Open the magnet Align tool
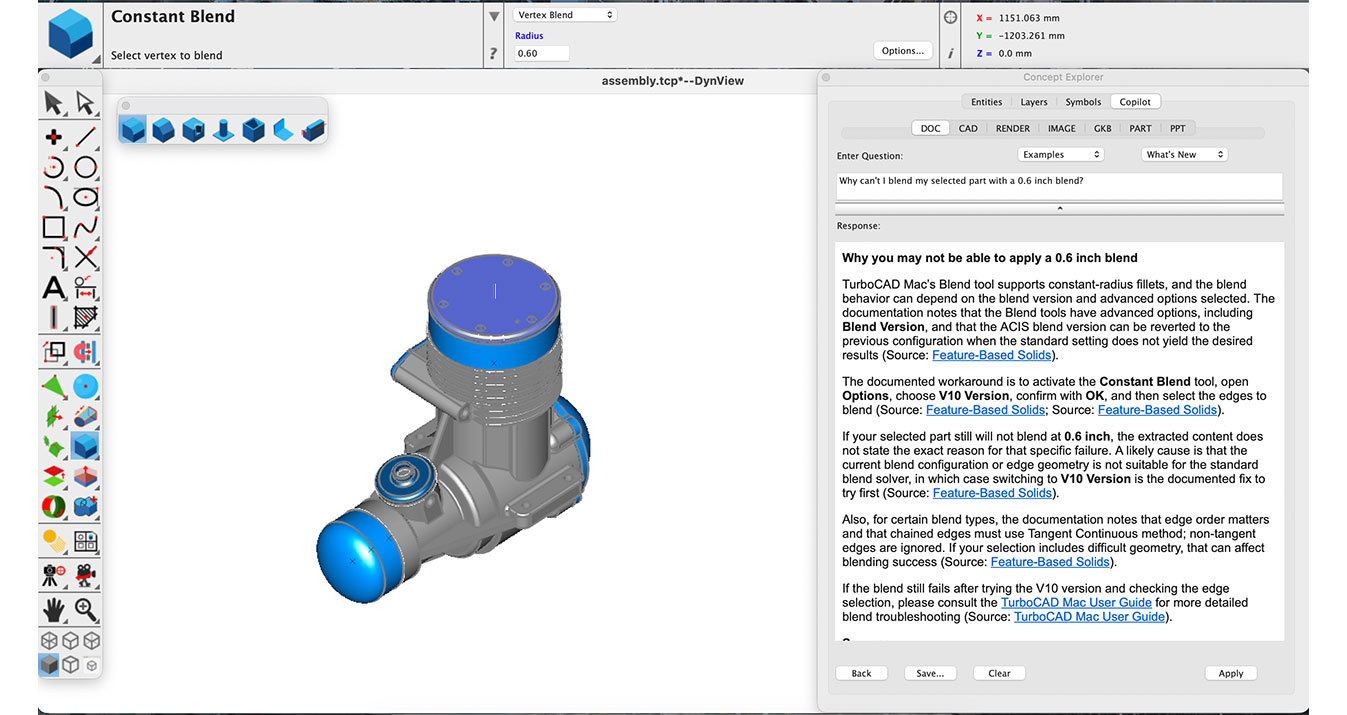 (x=85, y=352)
